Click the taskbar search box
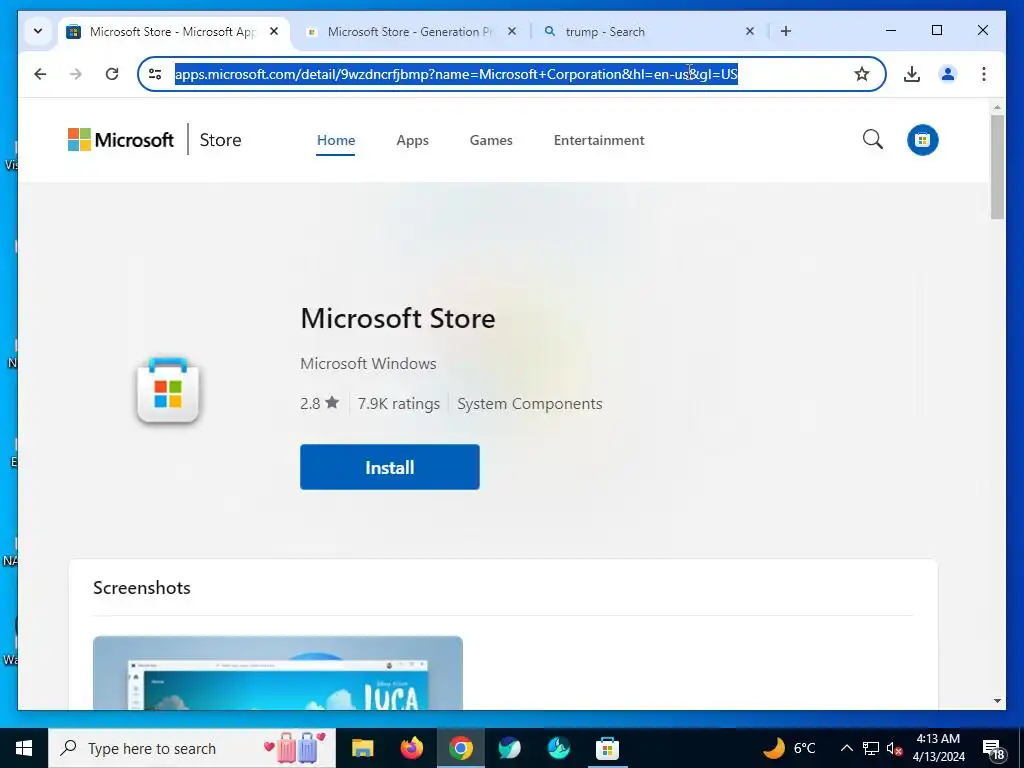1024x768 pixels. [x=192, y=748]
